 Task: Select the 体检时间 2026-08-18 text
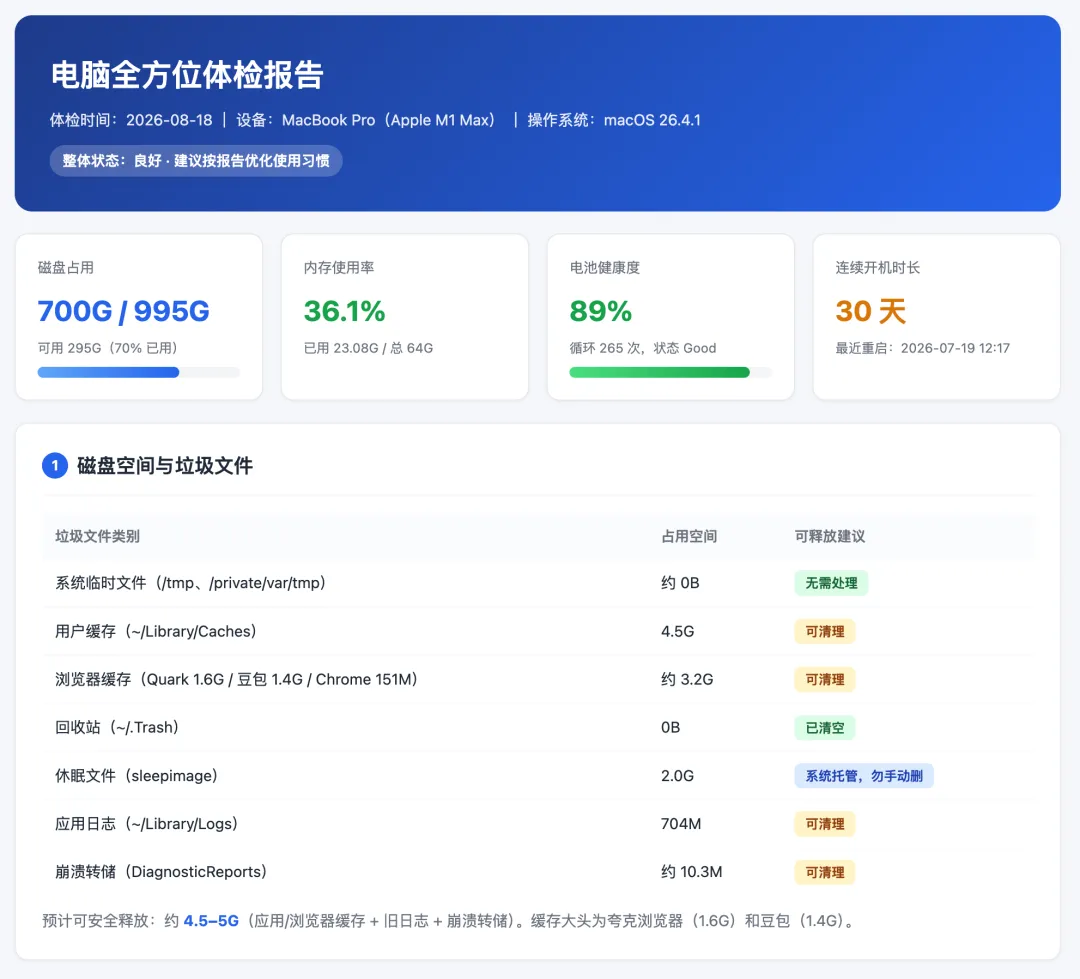pos(131,120)
